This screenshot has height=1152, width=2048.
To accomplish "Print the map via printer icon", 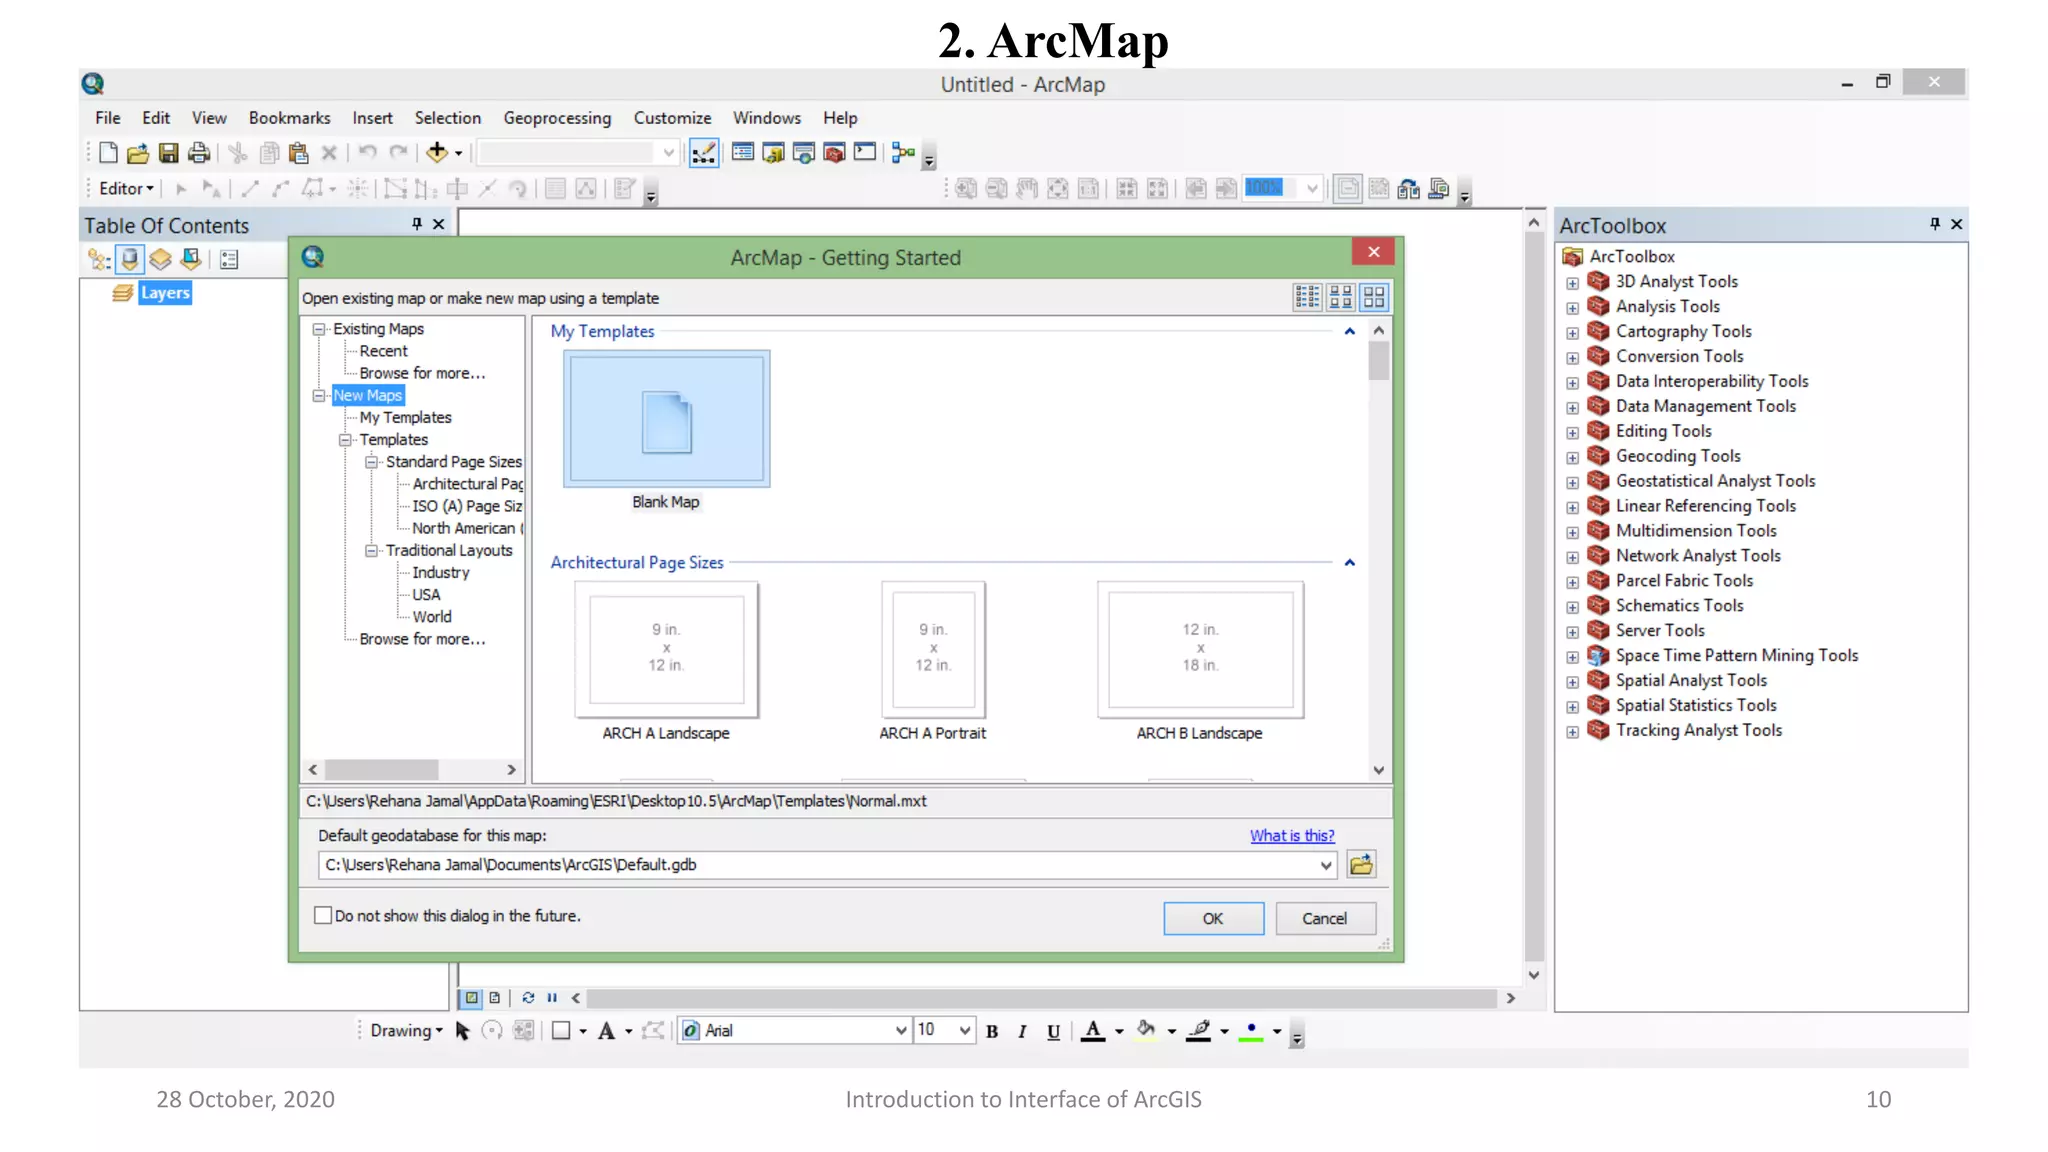I will point(199,153).
